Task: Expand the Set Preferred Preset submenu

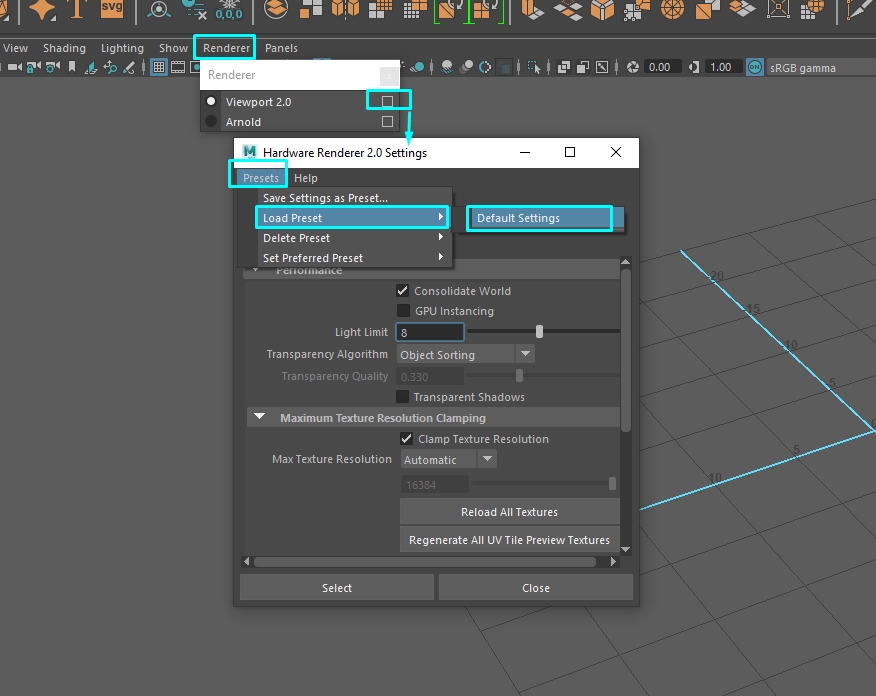Action: 354,258
